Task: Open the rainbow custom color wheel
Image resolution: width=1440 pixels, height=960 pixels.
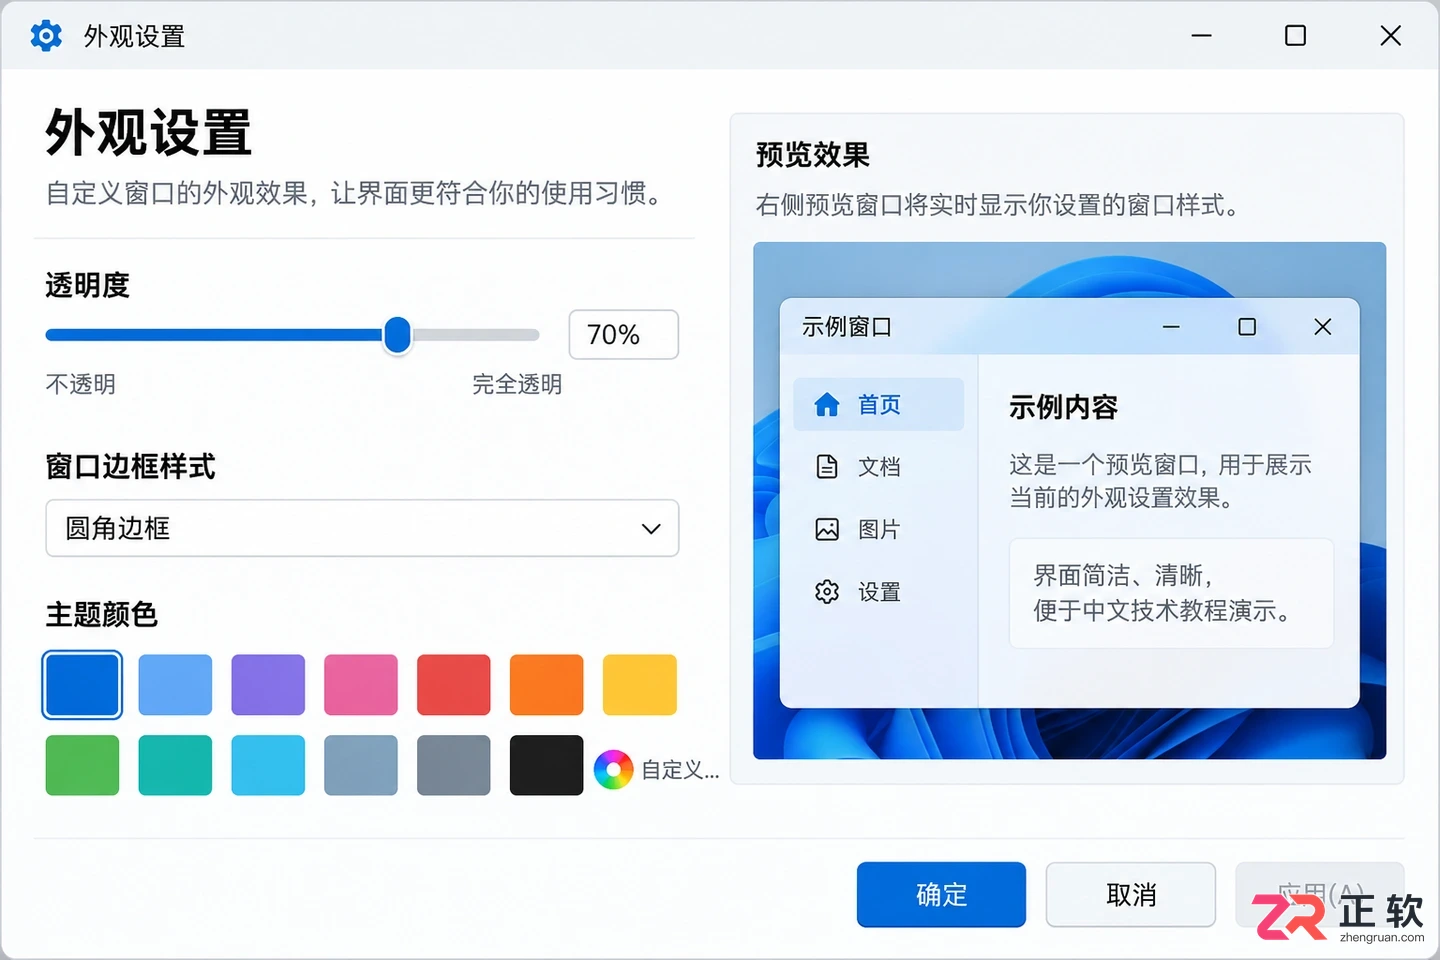Action: [613, 770]
